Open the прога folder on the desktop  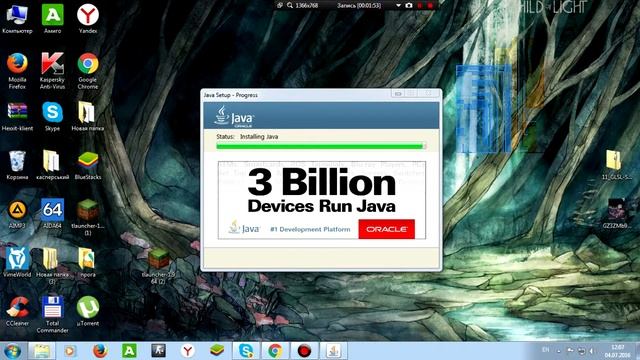[88, 262]
